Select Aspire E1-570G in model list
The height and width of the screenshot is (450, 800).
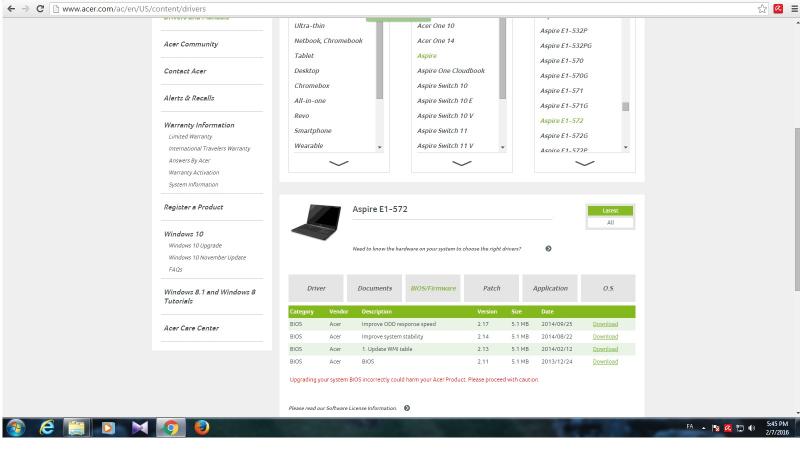point(564,76)
